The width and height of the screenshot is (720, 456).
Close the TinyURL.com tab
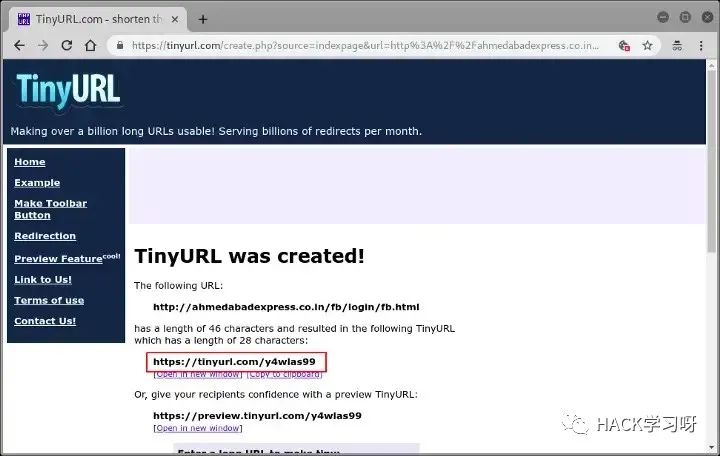point(176,19)
